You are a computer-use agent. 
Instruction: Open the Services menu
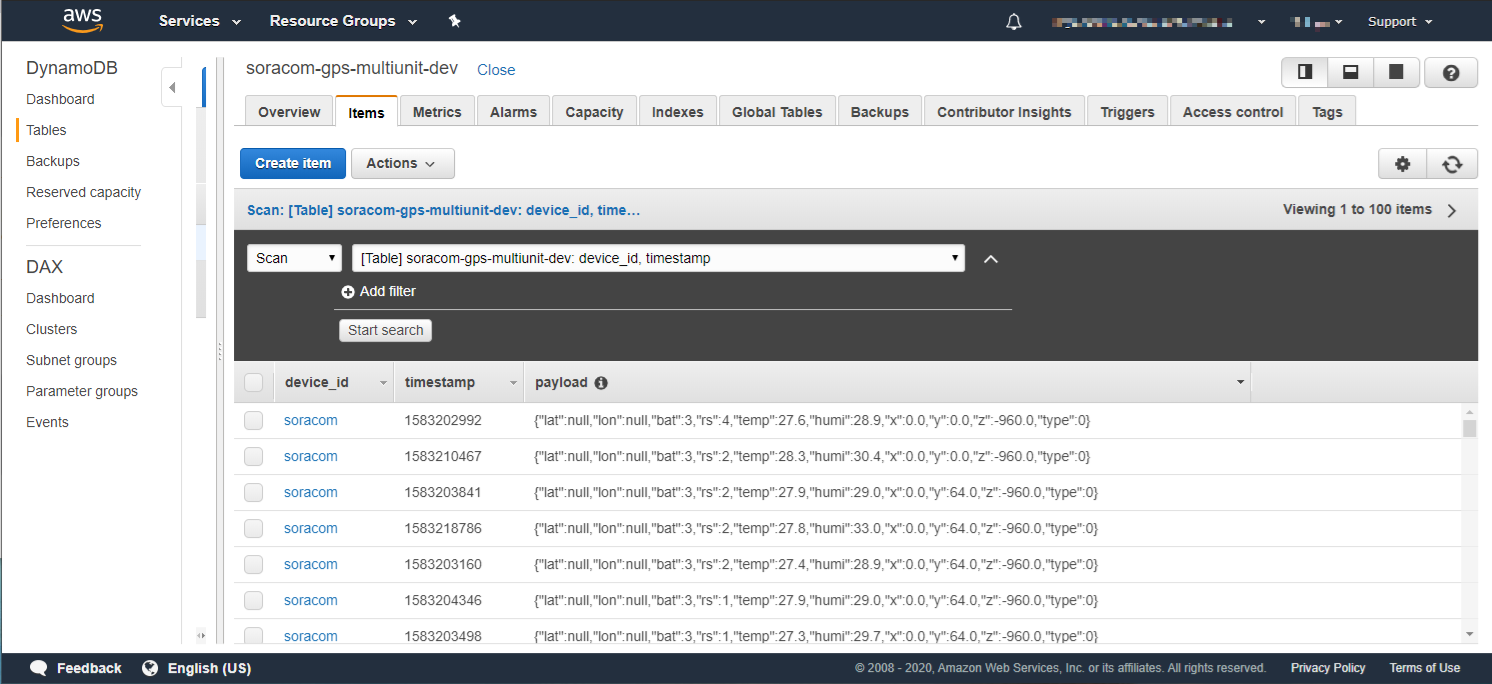200,21
